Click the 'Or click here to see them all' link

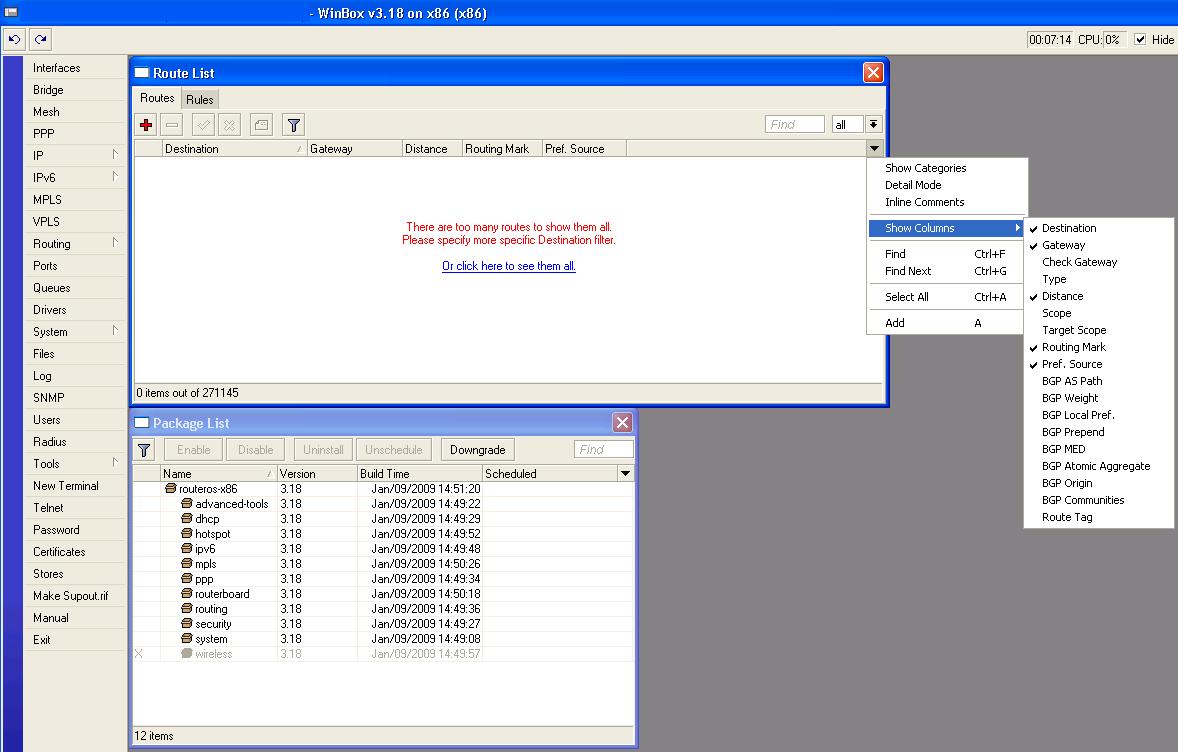(508, 266)
